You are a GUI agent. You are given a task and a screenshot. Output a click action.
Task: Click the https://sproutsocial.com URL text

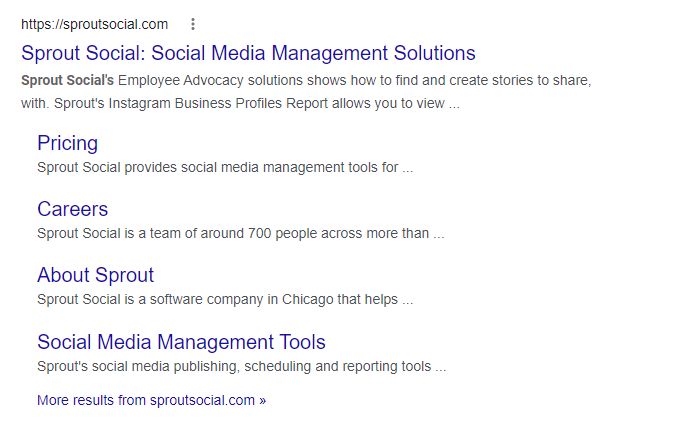pyautogui.click(x=94, y=24)
